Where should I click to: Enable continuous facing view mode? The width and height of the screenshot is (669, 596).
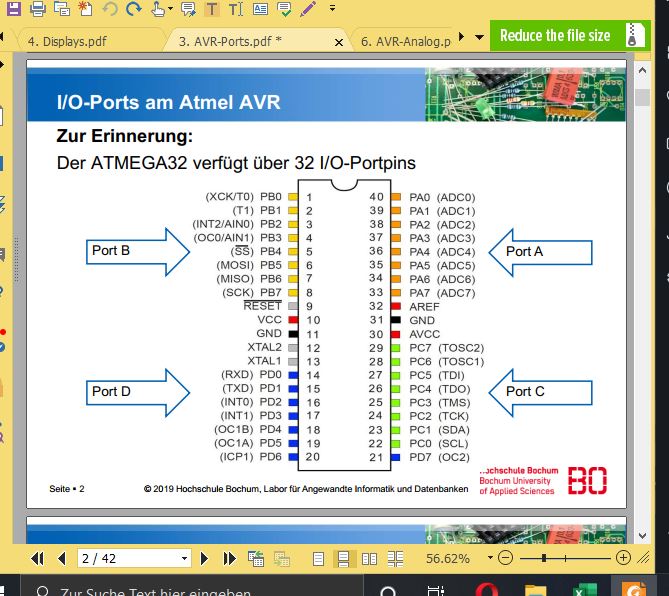(x=396, y=558)
